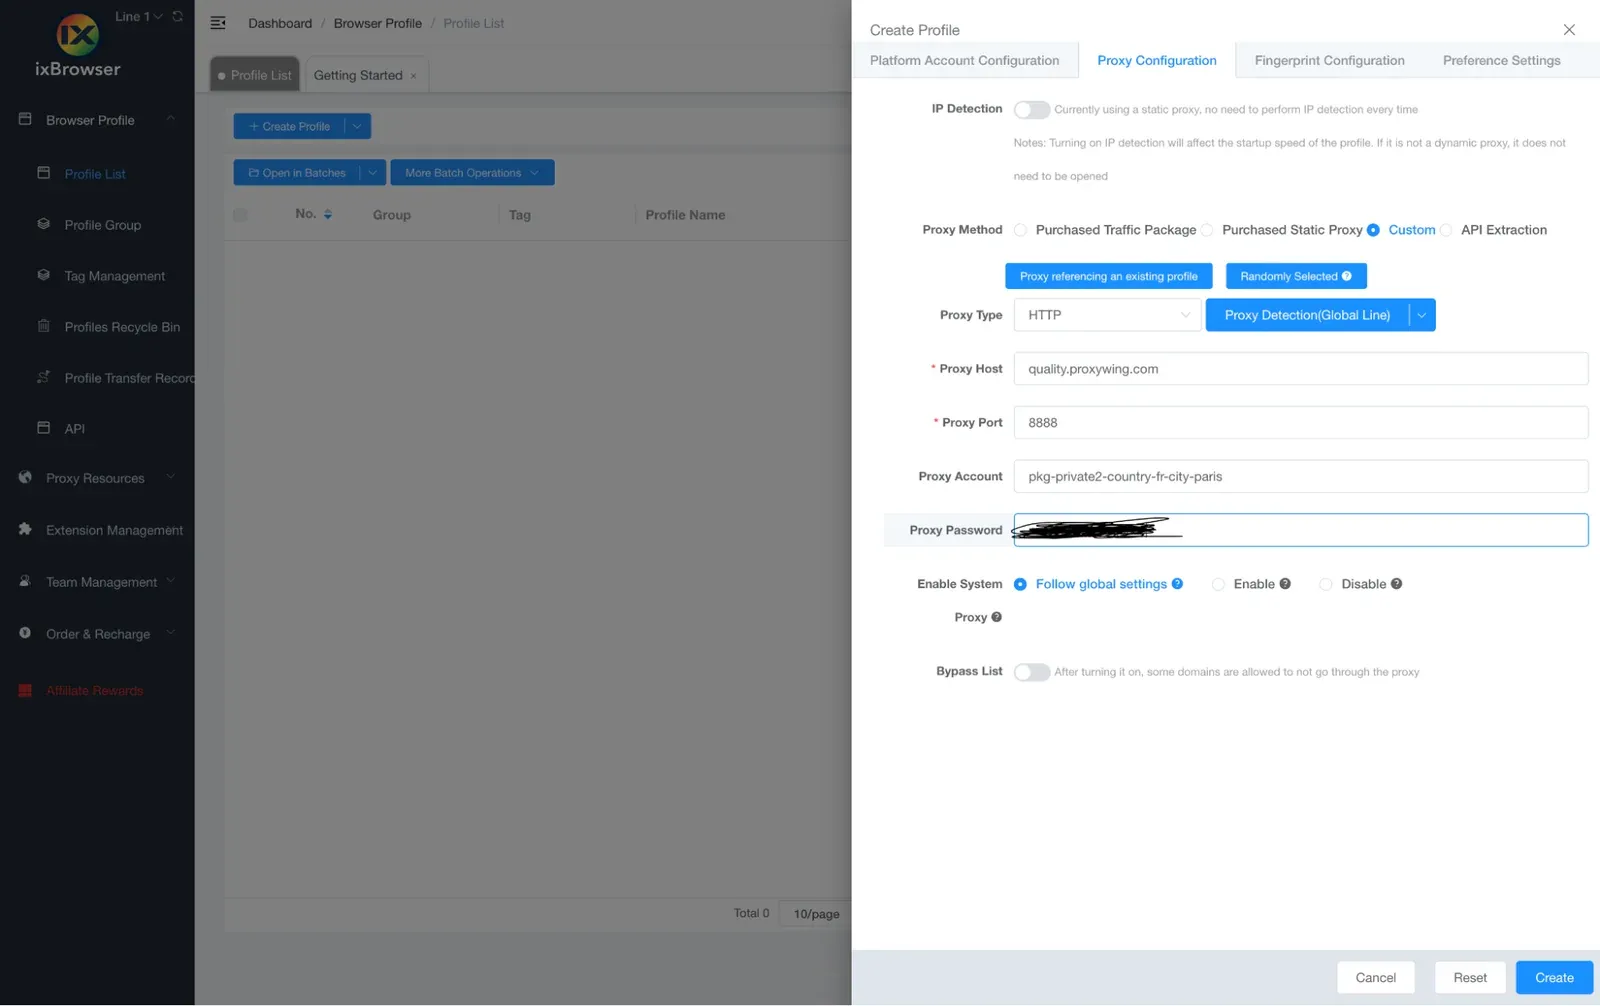This screenshot has width=1600, height=1006.
Task: Open Proxy Detection dropdown arrow
Action: tap(1422, 315)
